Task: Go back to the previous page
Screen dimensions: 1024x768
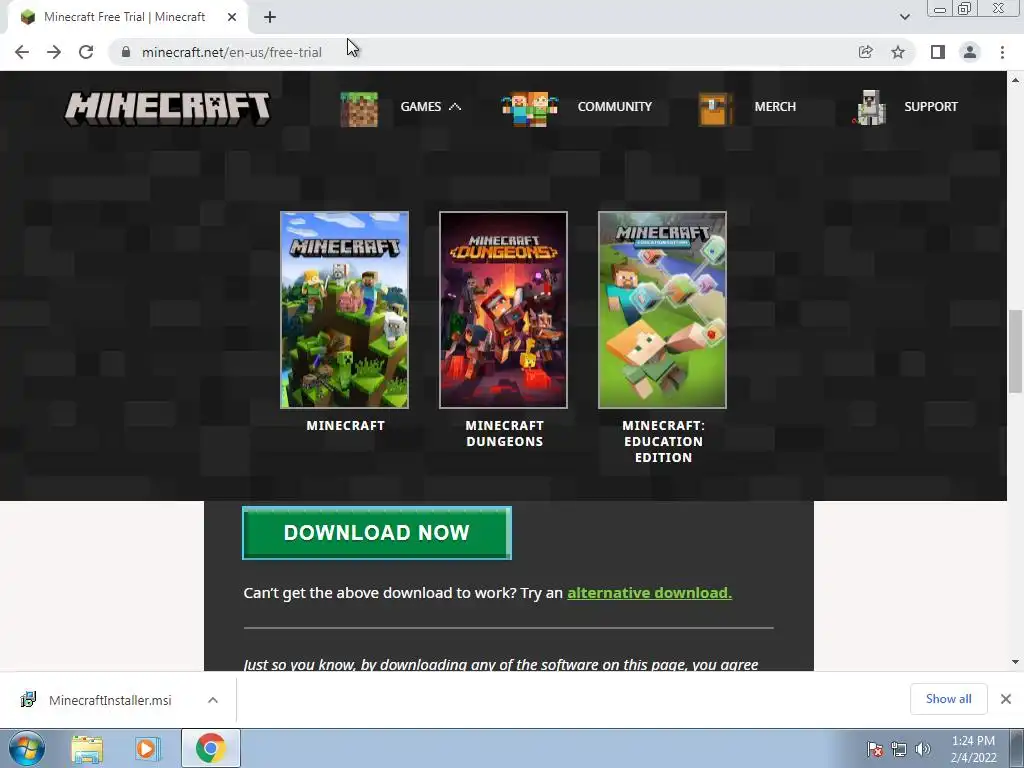Action: click(x=22, y=52)
